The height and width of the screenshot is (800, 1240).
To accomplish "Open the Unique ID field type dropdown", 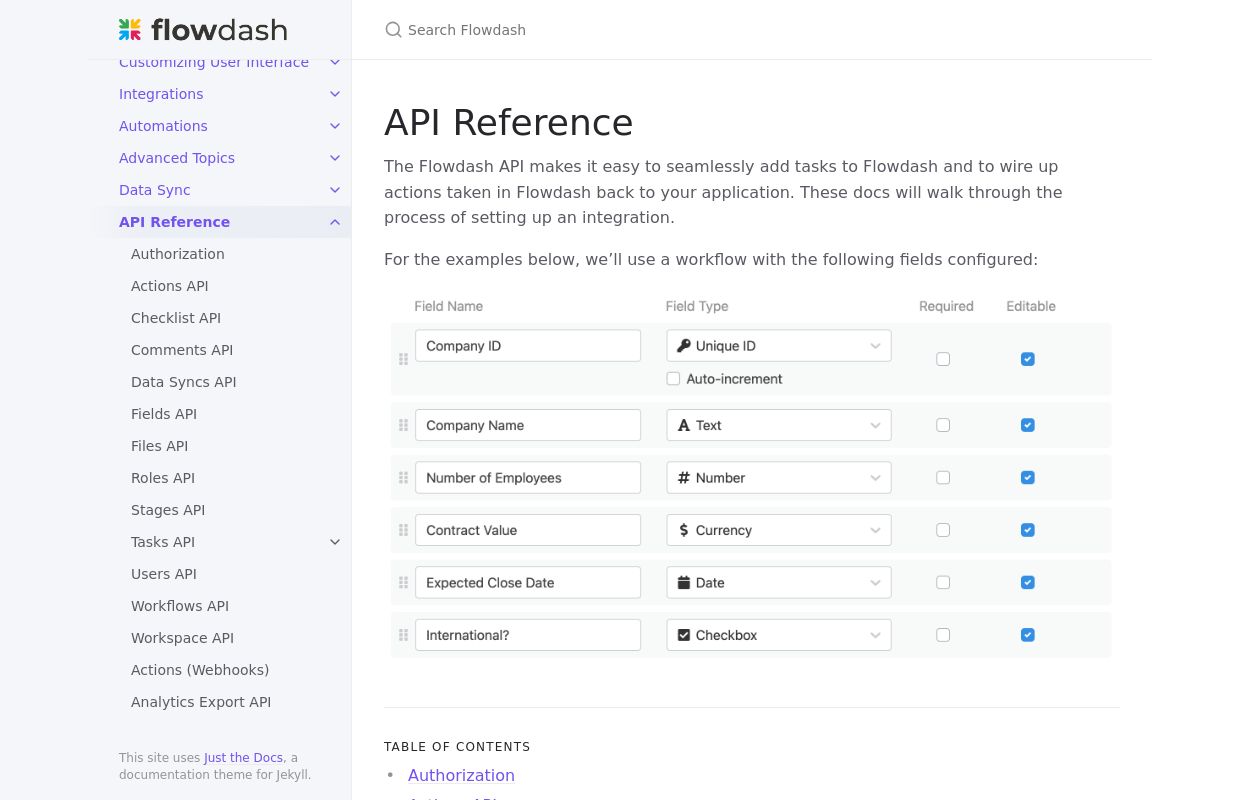I will click(779, 346).
